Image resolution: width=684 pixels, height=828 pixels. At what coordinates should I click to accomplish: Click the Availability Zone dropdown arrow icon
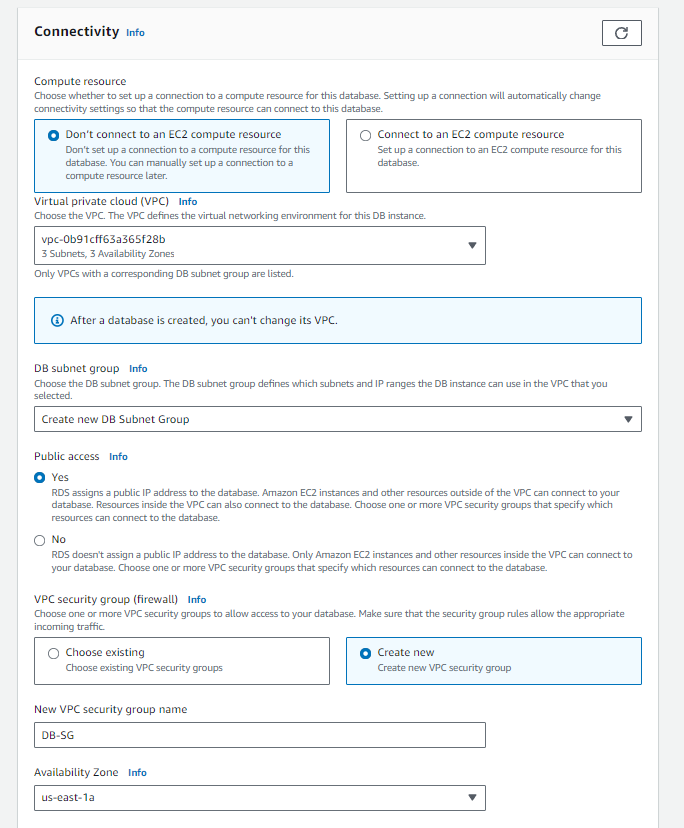point(472,797)
